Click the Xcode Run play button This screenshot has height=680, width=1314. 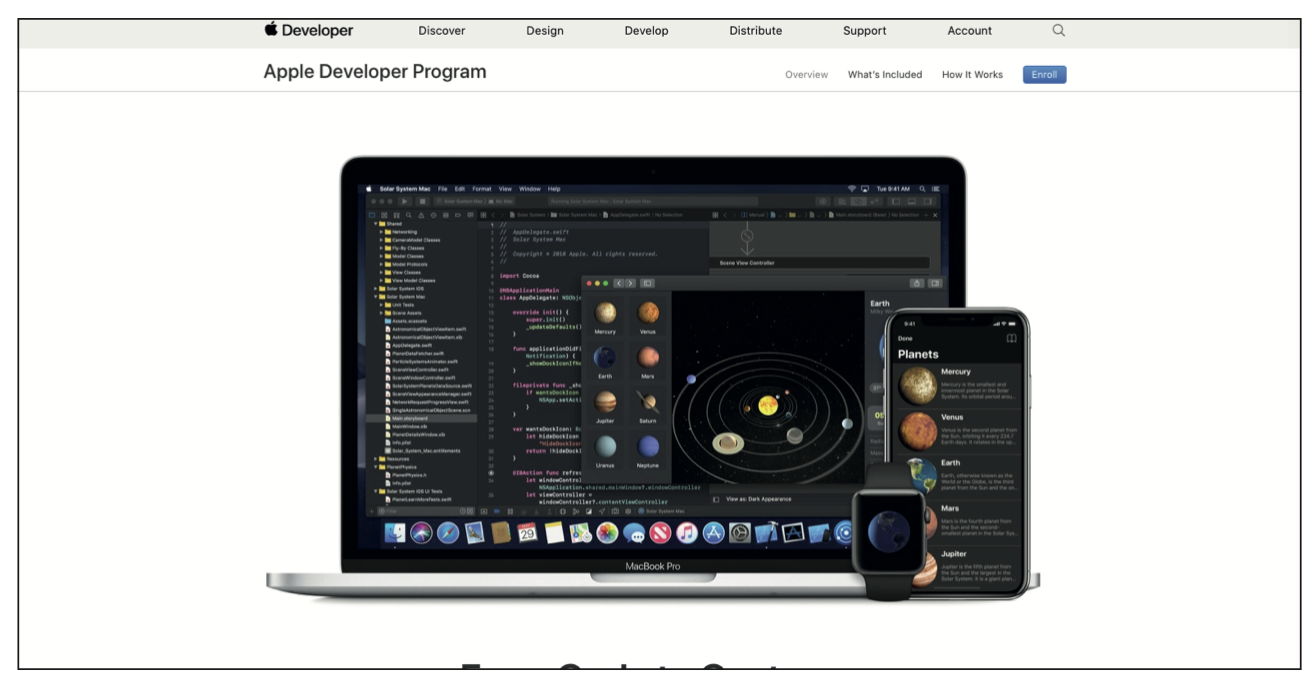[x=404, y=201]
